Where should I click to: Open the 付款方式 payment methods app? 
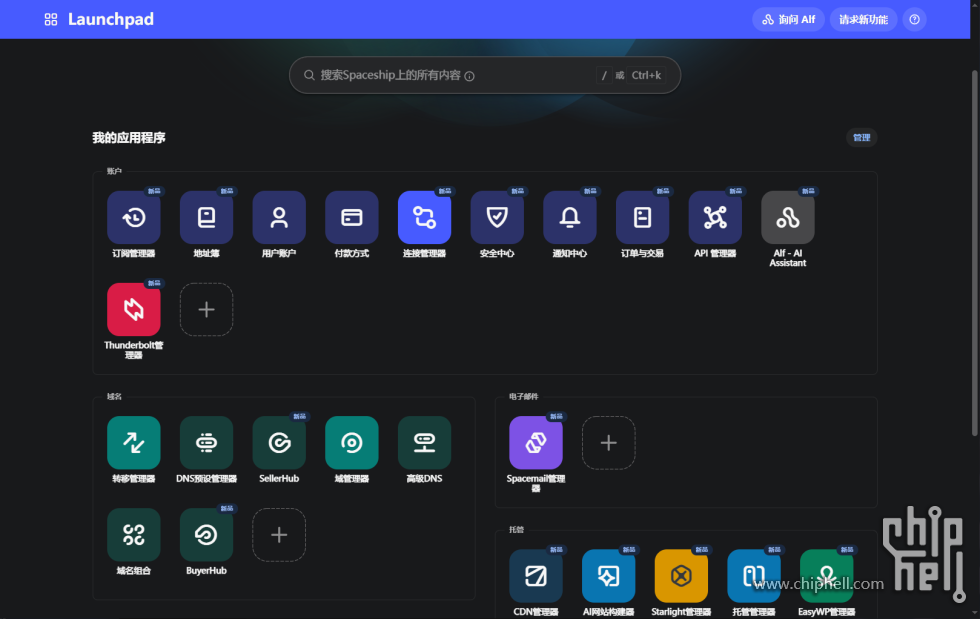(x=352, y=218)
